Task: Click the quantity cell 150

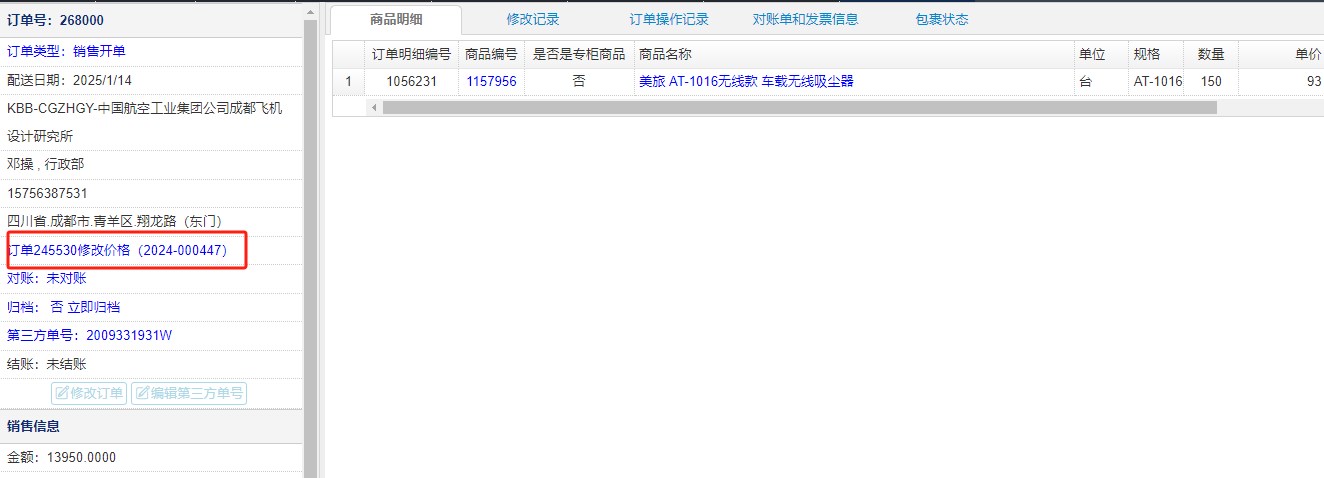Action: (x=1211, y=81)
